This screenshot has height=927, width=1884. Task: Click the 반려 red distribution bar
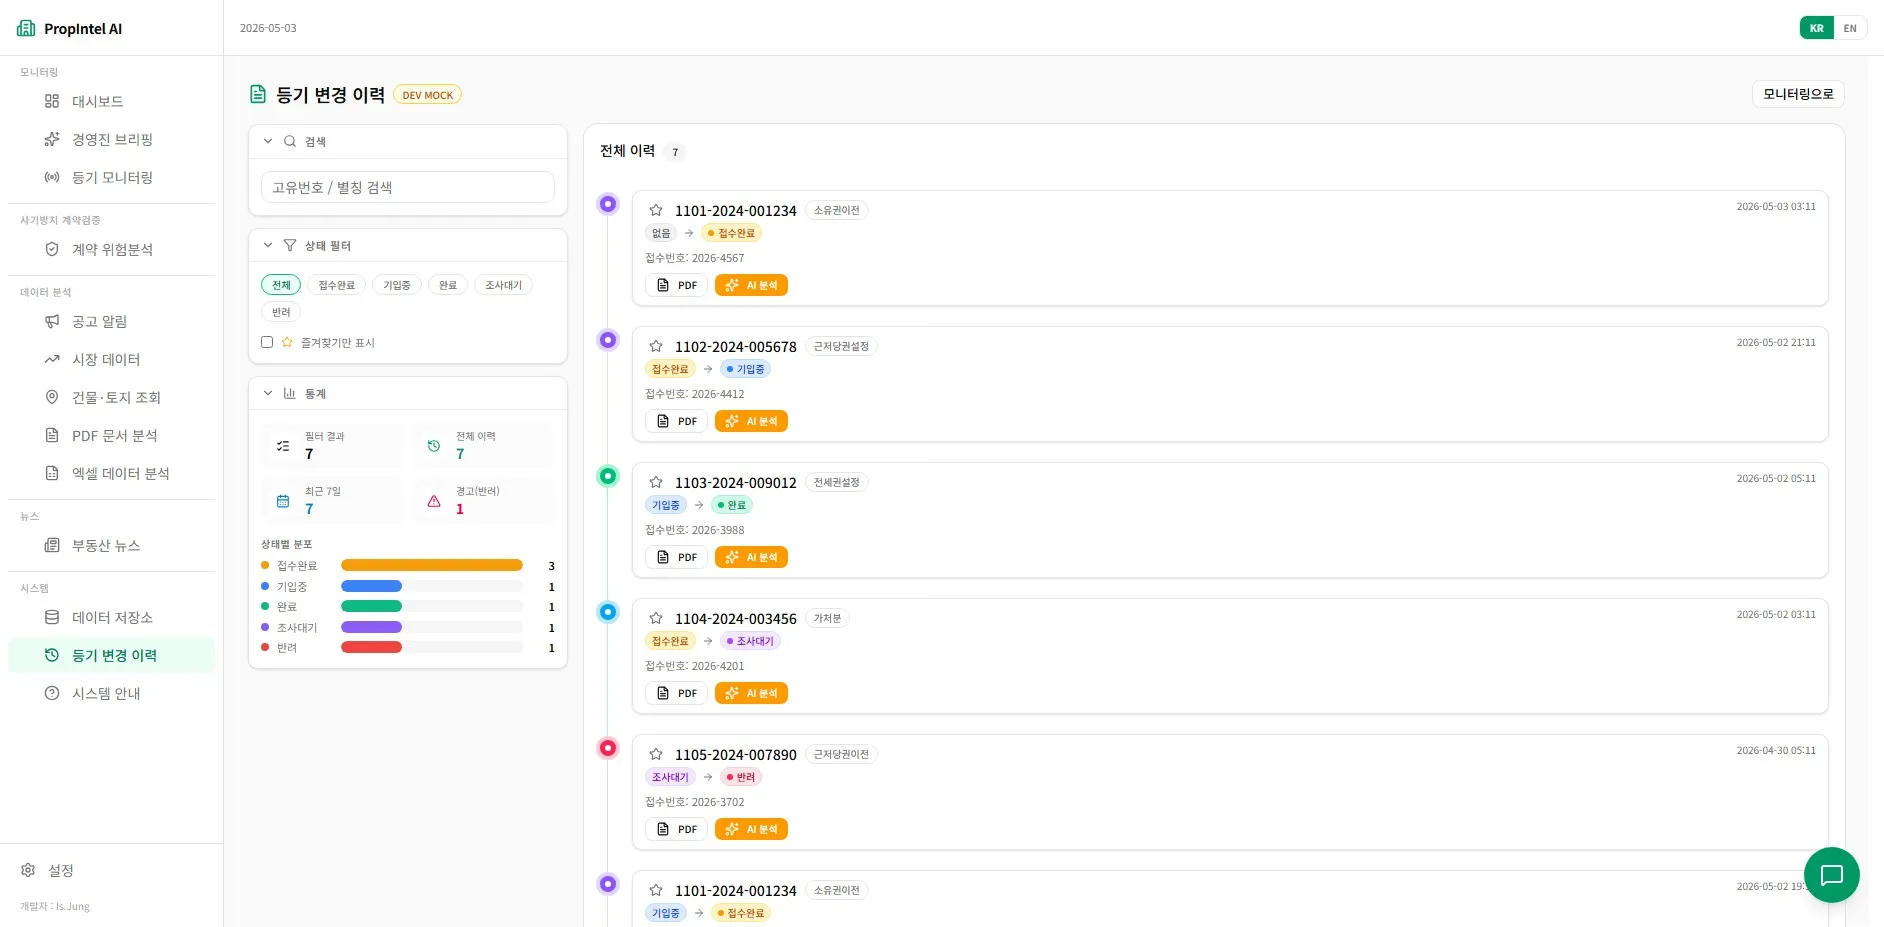[371, 647]
